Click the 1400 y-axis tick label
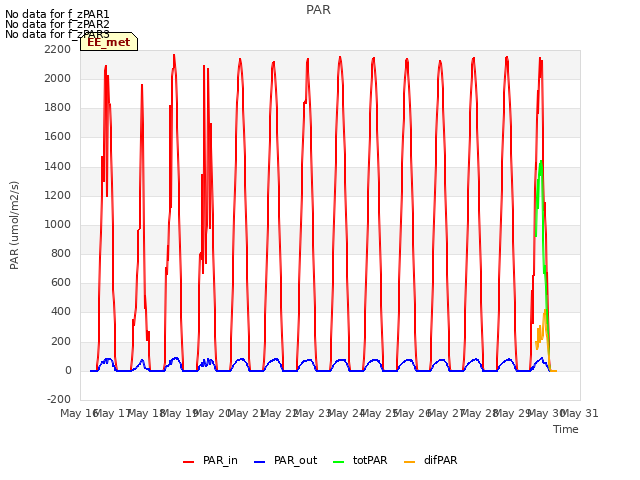Viewport: 640px width, 480px height. coord(58,167)
